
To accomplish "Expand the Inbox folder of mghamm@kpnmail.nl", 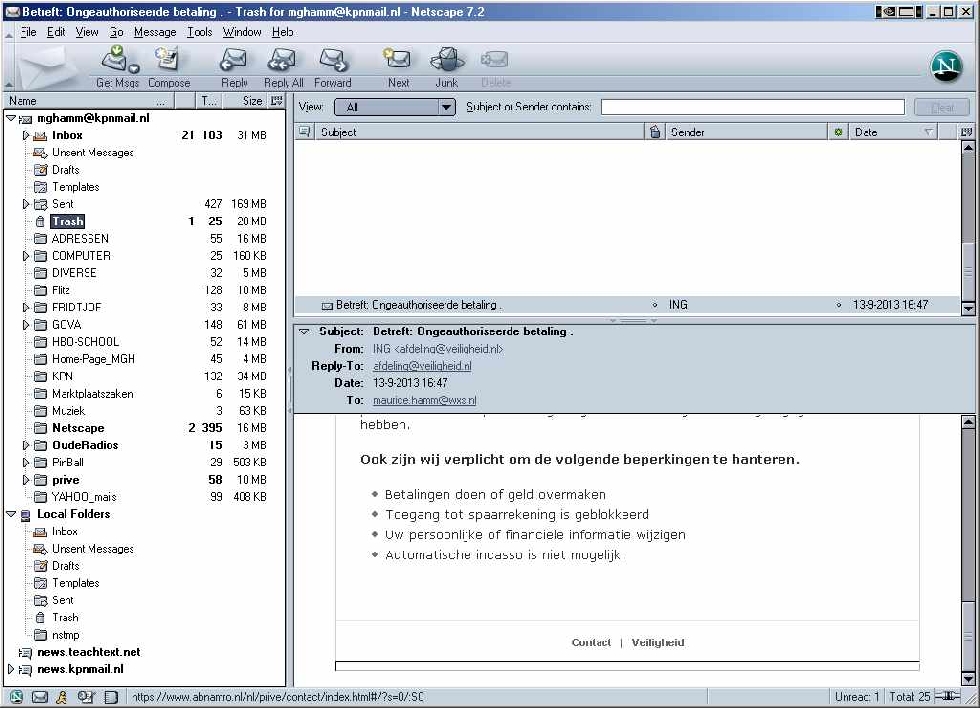I will click(x=26, y=135).
